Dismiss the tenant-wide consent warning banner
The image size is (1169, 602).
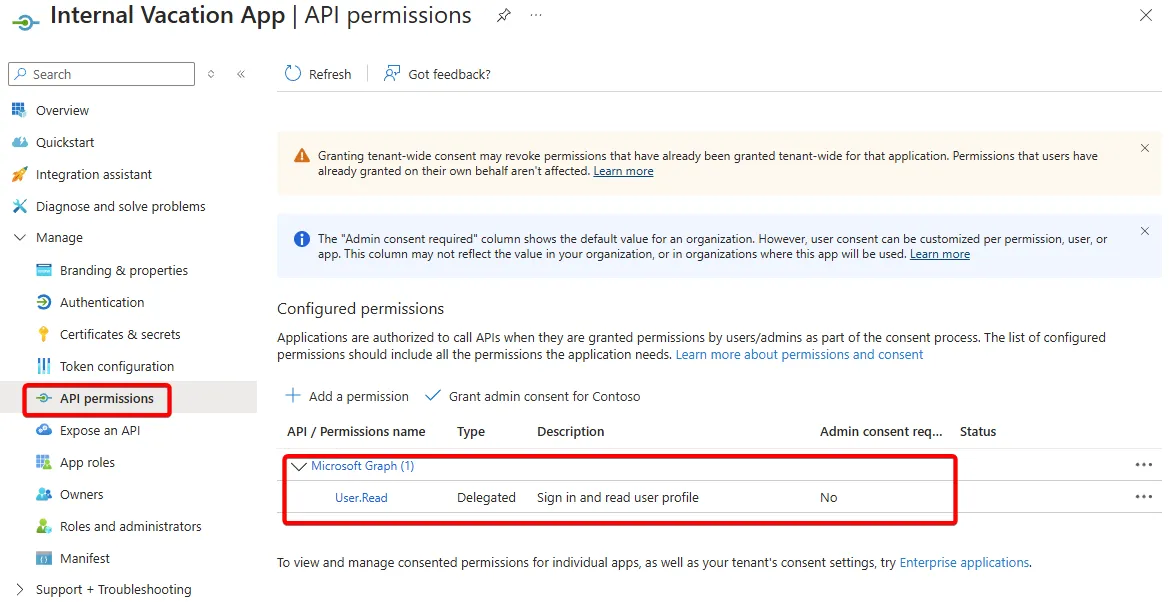tap(1144, 148)
